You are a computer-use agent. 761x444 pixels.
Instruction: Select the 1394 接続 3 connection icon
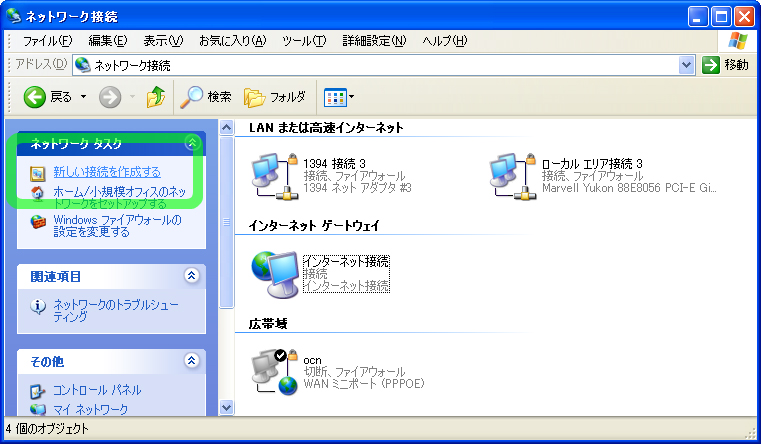275,176
